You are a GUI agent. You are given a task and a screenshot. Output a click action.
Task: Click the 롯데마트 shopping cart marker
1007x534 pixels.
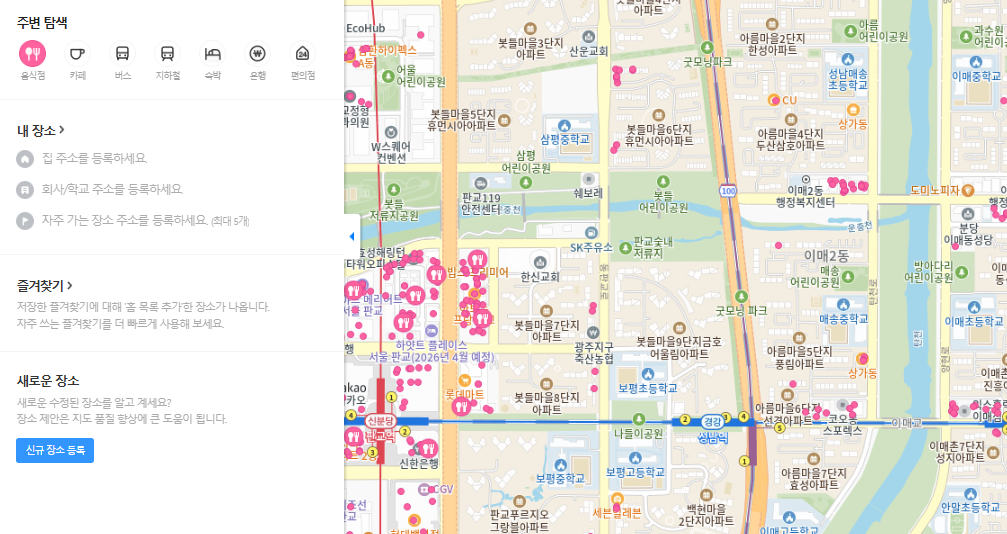464,380
